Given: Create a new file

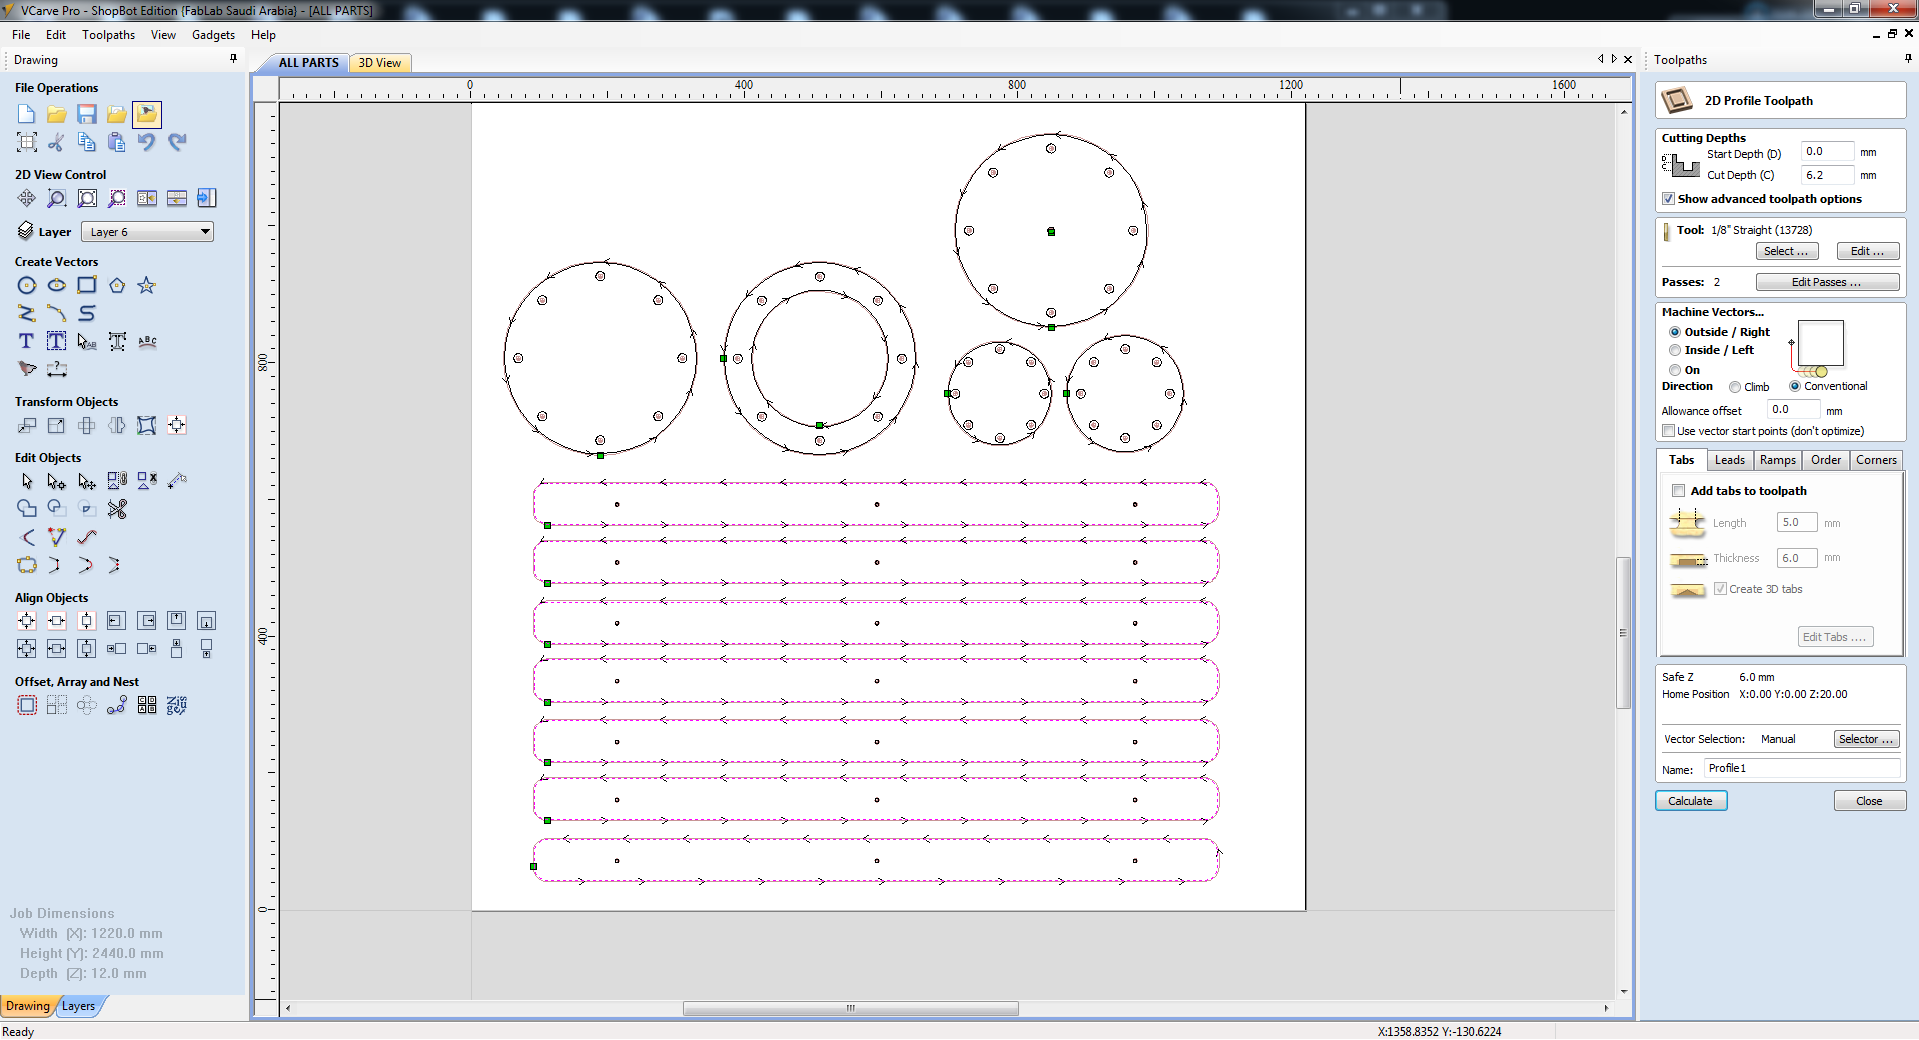Looking at the screenshot, I should (27, 114).
